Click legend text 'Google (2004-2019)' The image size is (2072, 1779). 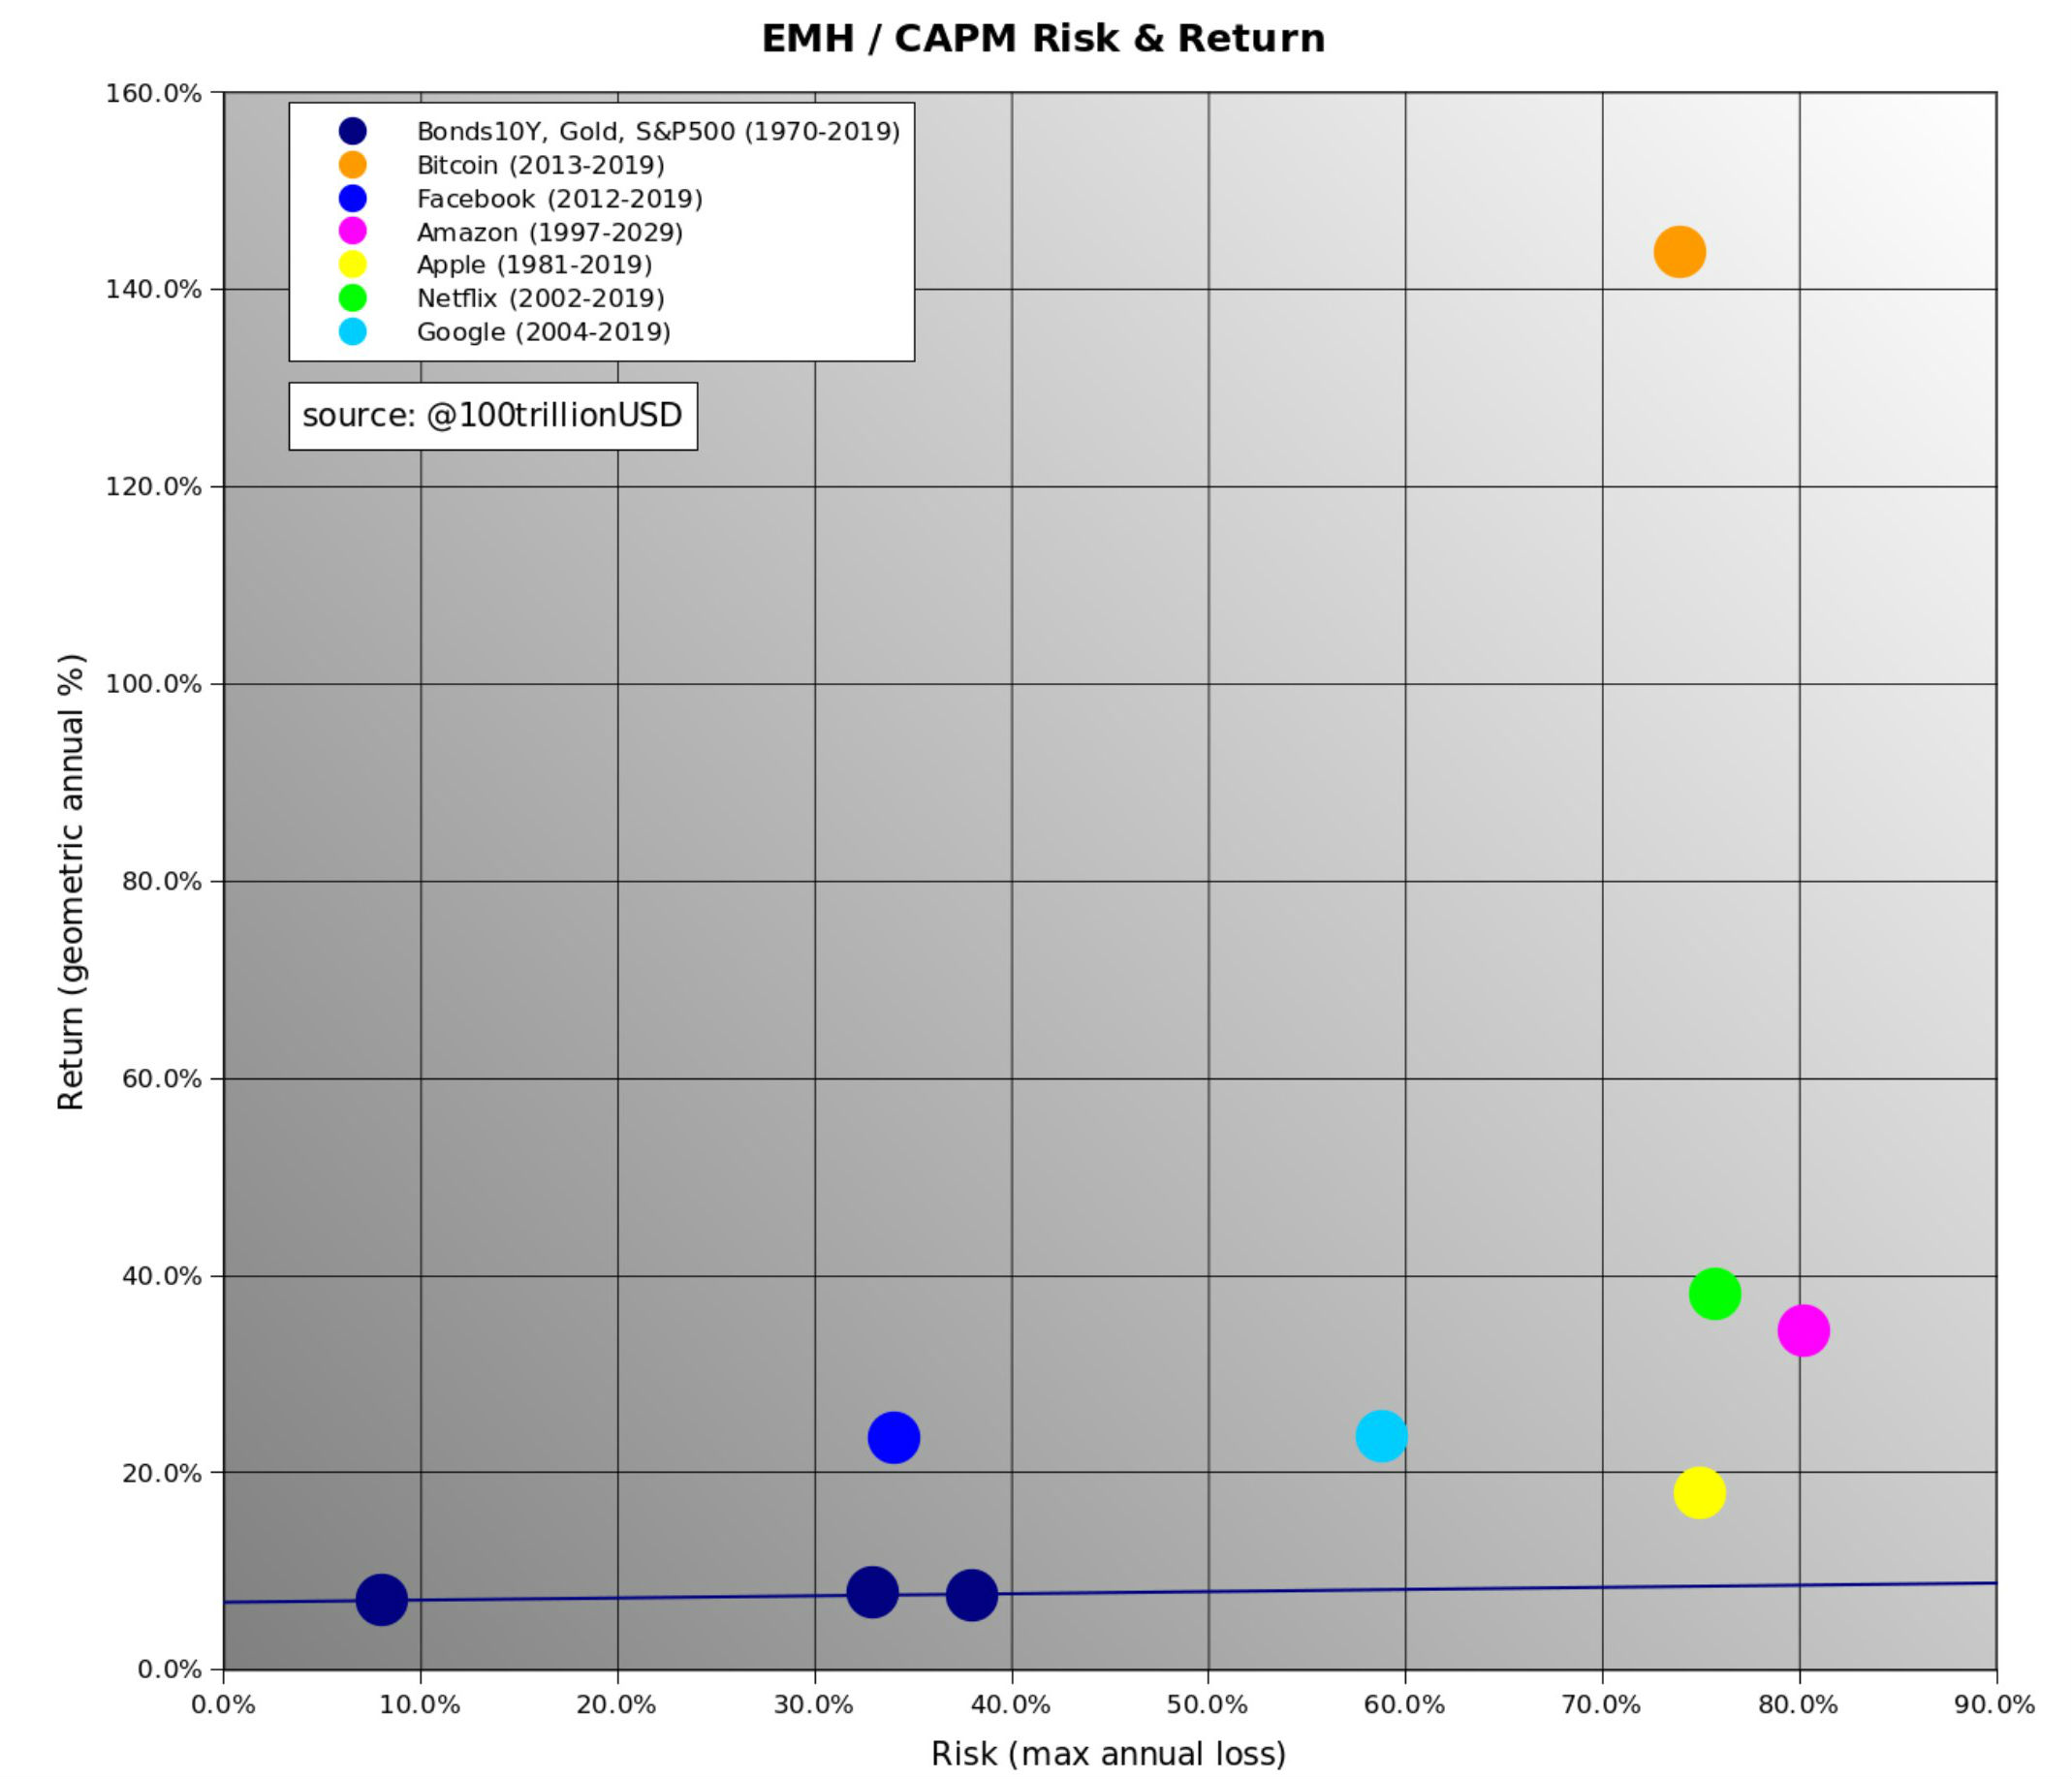pyautogui.click(x=543, y=332)
